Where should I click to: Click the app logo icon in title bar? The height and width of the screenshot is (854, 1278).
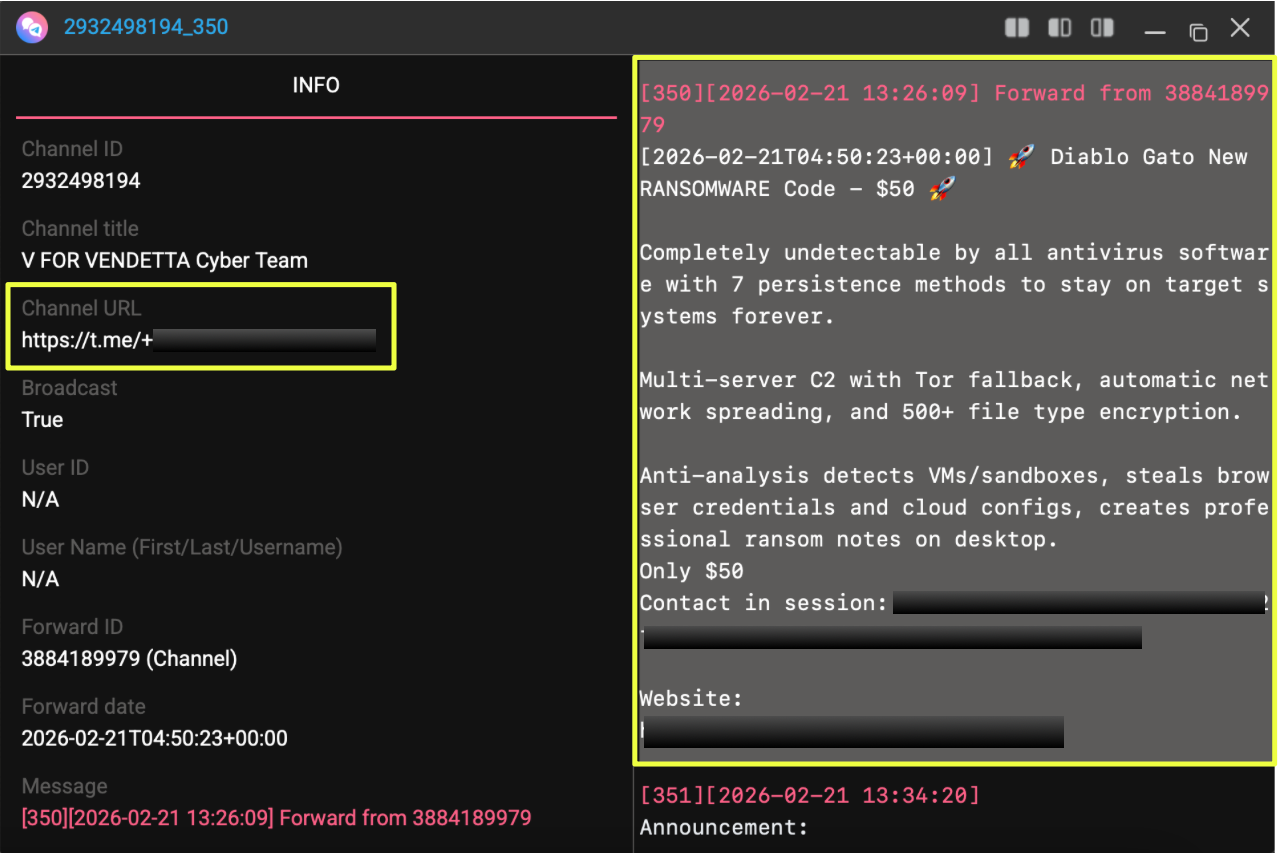click(x=32, y=27)
